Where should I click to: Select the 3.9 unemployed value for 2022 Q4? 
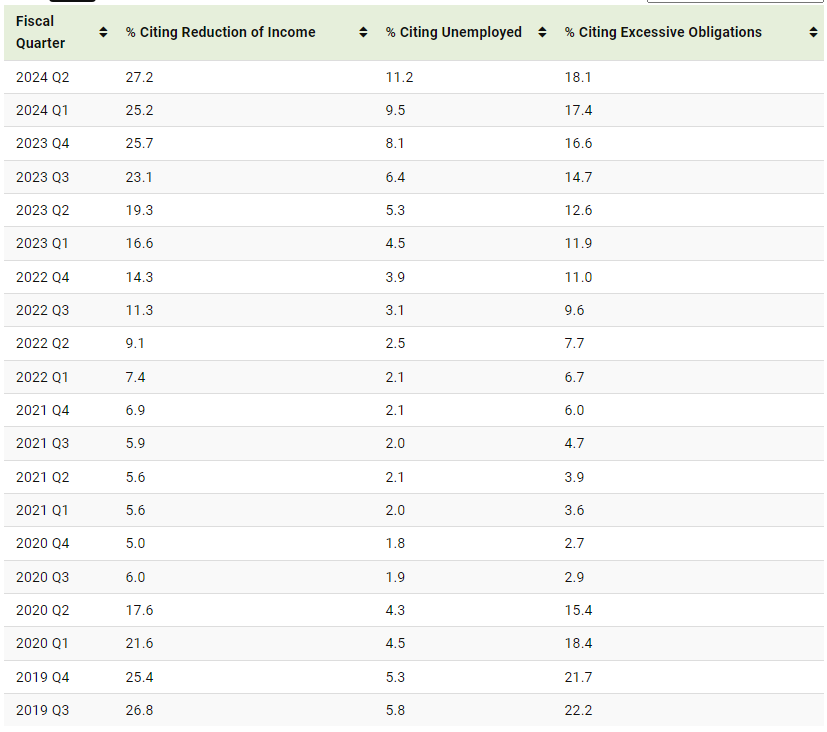click(395, 277)
